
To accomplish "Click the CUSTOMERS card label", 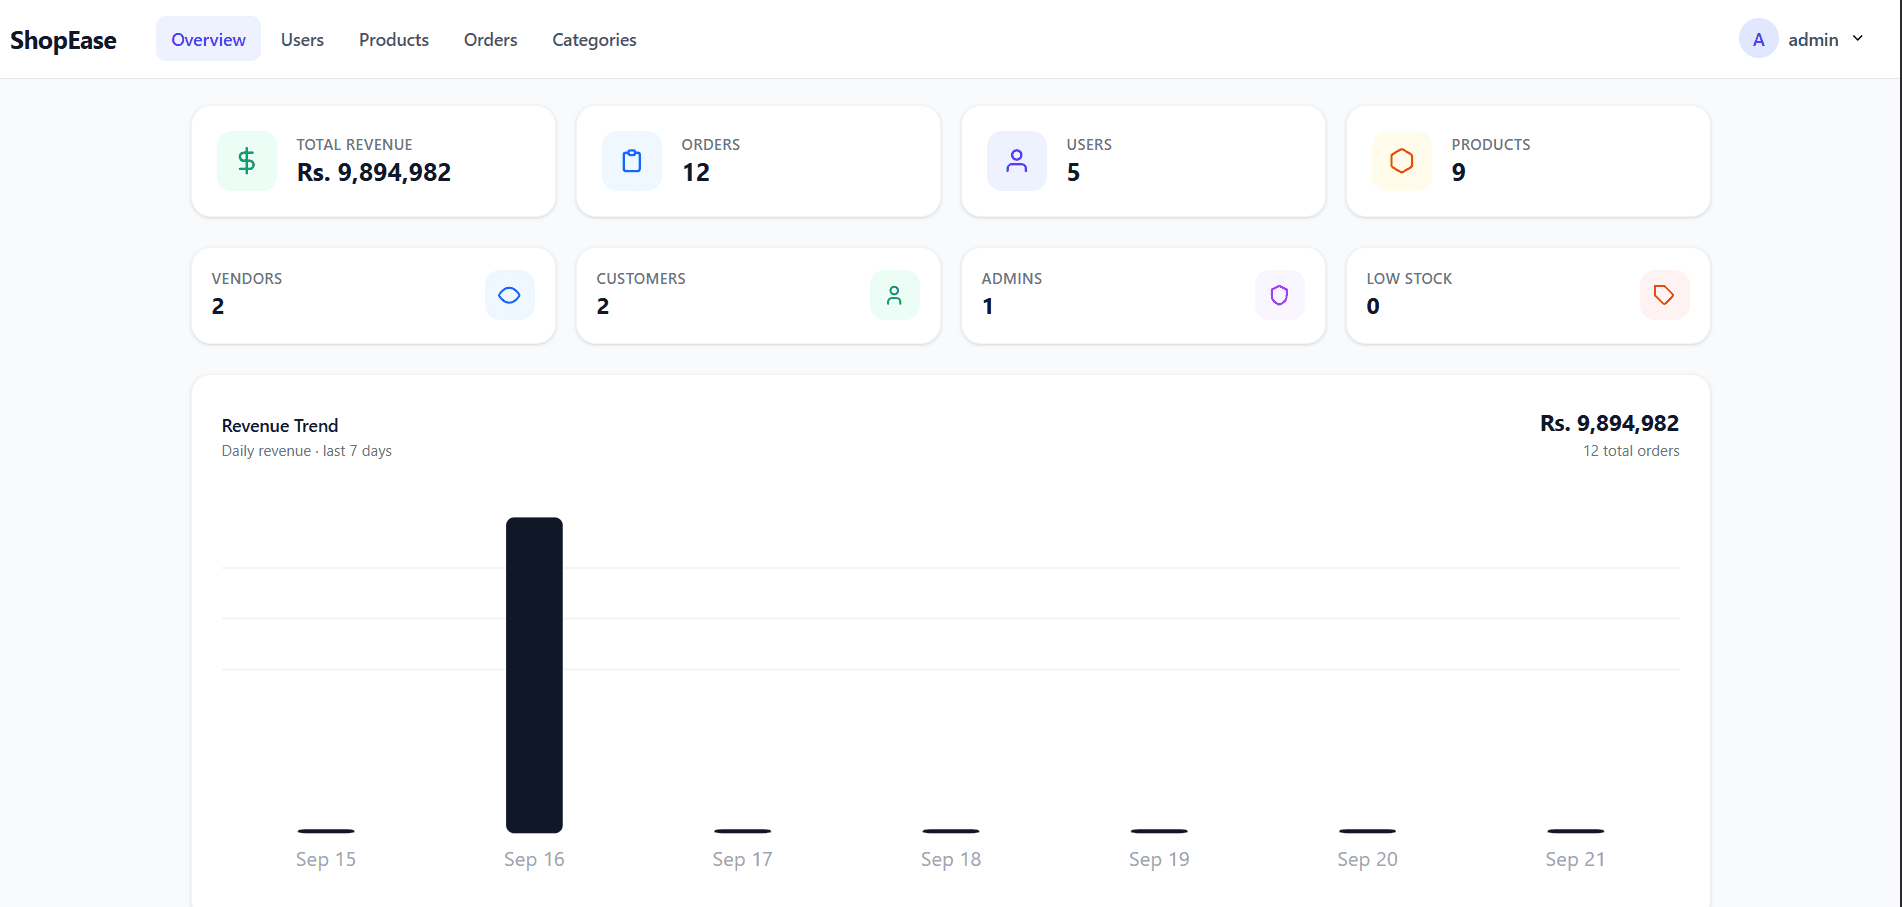I will [641, 278].
